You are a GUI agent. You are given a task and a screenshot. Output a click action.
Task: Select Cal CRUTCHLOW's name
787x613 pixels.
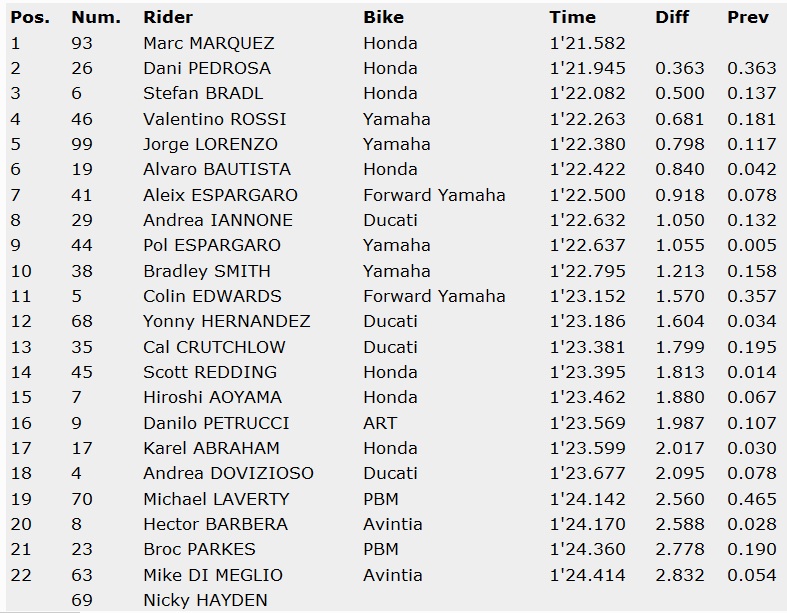click(214, 347)
